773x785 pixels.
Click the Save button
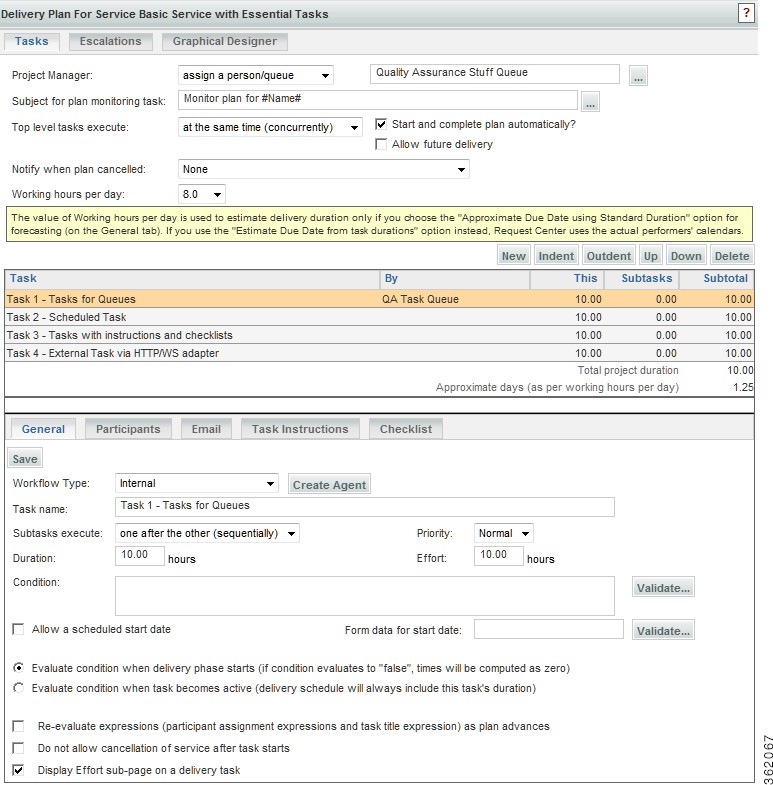tap(25, 459)
